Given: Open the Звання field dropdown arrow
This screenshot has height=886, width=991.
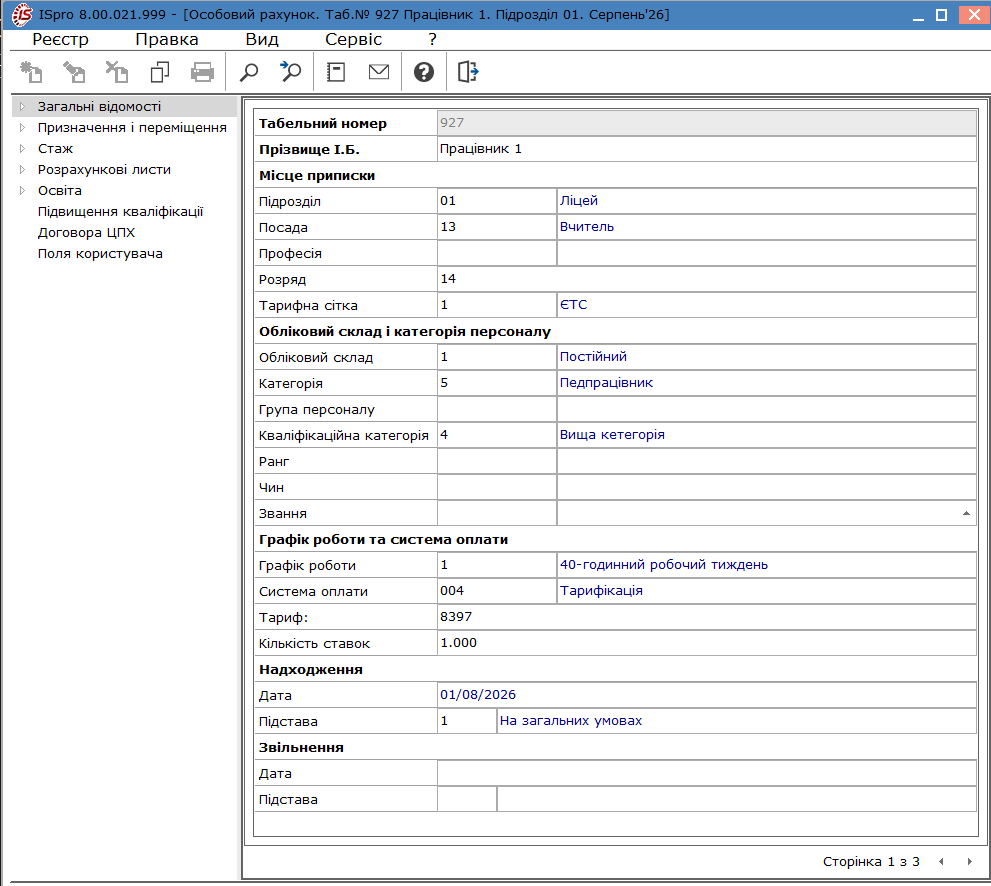Looking at the screenshot, I should [966, 513].
